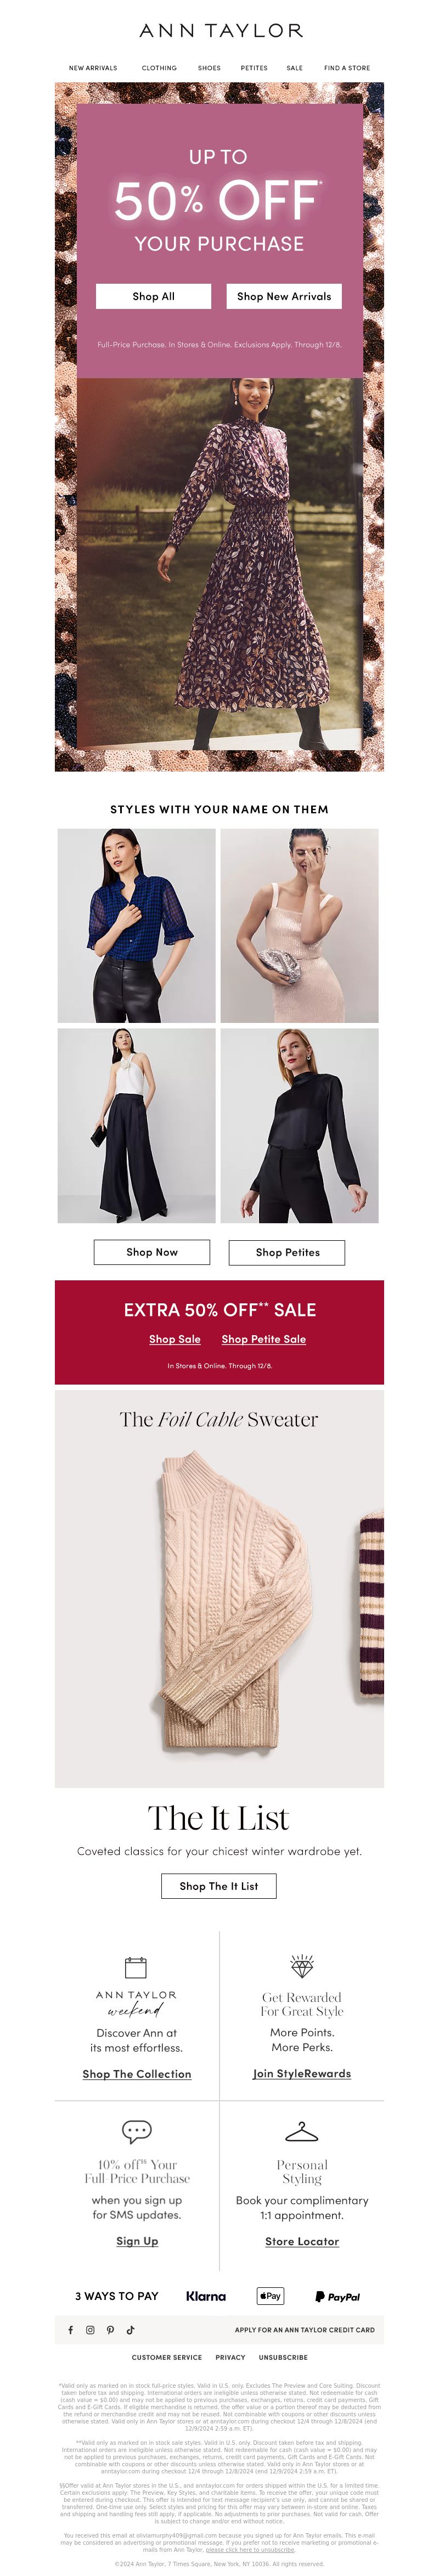This screenshot has width=439, height=2576.
Task: Open the Pinterest icon in footer
Action: [x=110, y=2330]
